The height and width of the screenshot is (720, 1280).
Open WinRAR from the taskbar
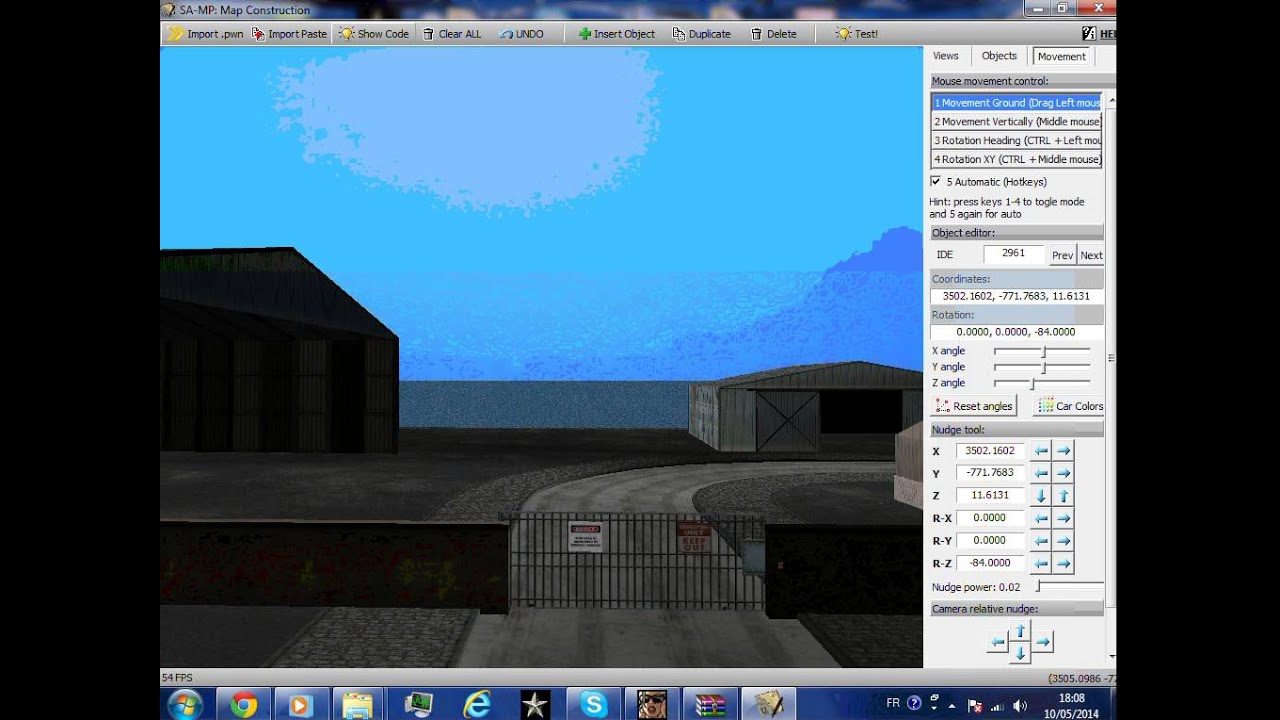(711, 704)
